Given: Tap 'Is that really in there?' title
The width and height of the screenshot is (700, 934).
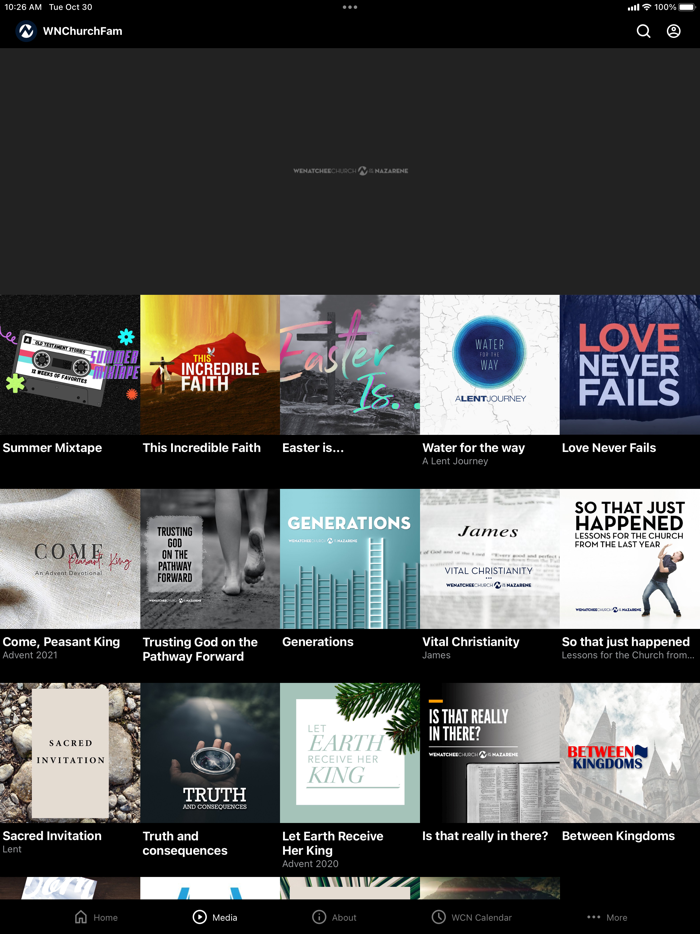Looking at the screenshot, I should [485, 836].
